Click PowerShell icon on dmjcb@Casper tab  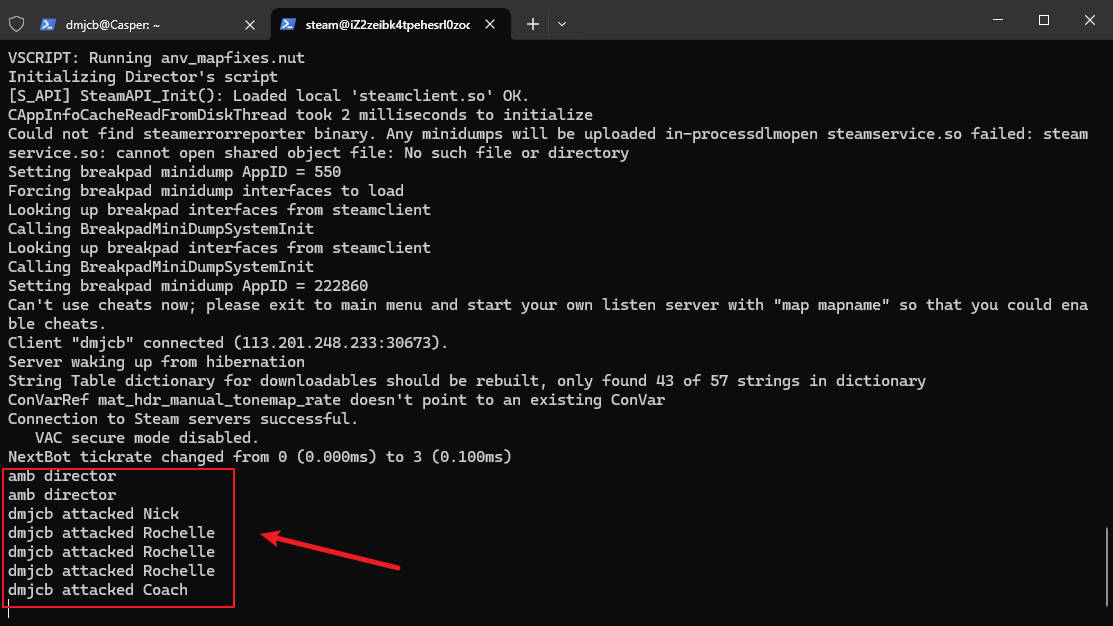pyautogui.click(x=48, y=24)
